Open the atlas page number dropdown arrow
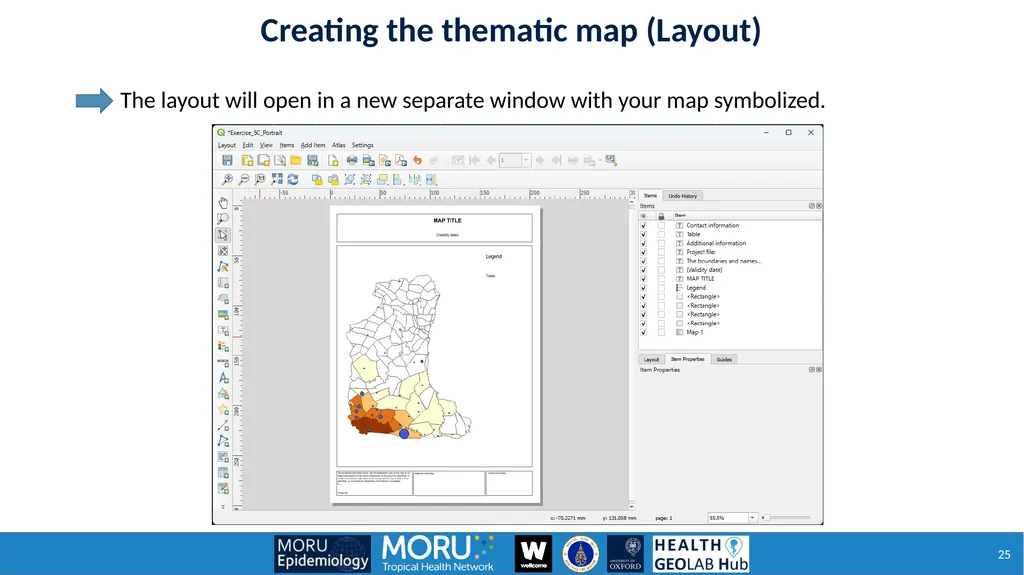 (x=526, y=160)
